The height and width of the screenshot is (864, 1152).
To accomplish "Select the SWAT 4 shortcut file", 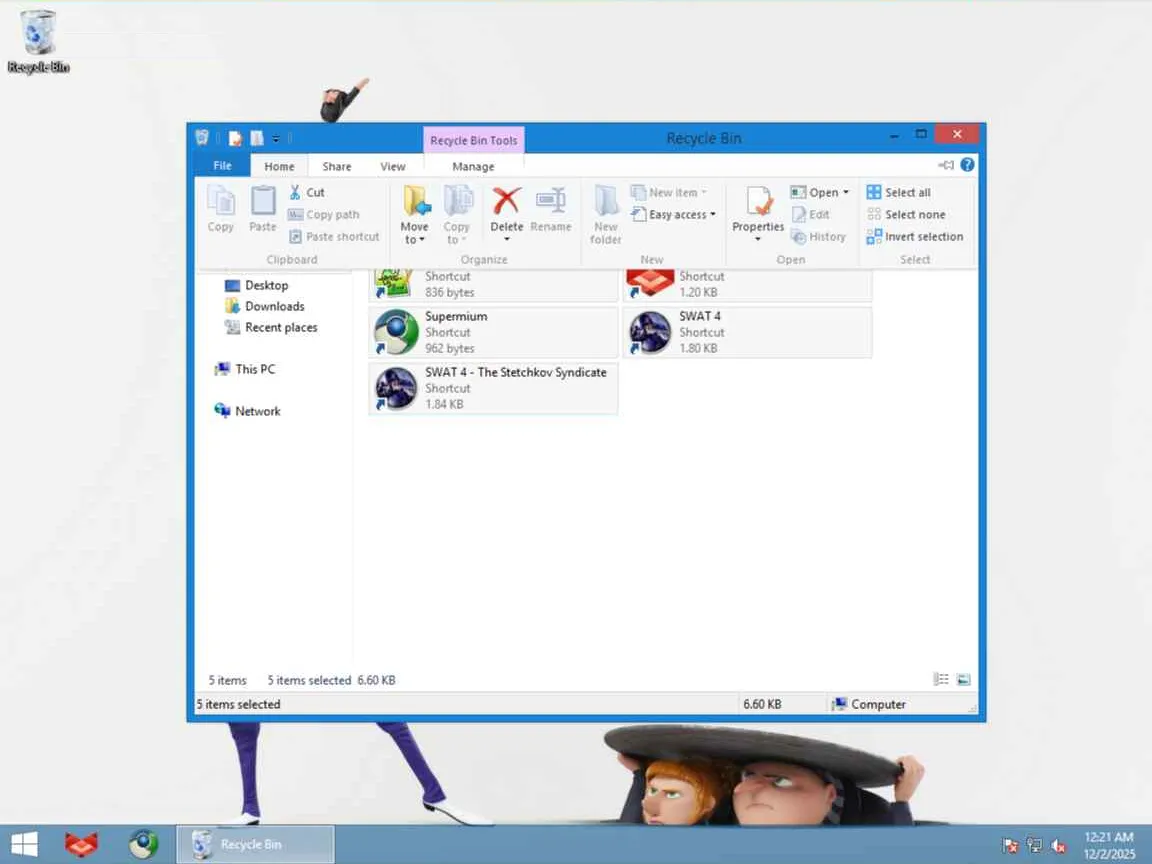I will click(x=747, y=332).
